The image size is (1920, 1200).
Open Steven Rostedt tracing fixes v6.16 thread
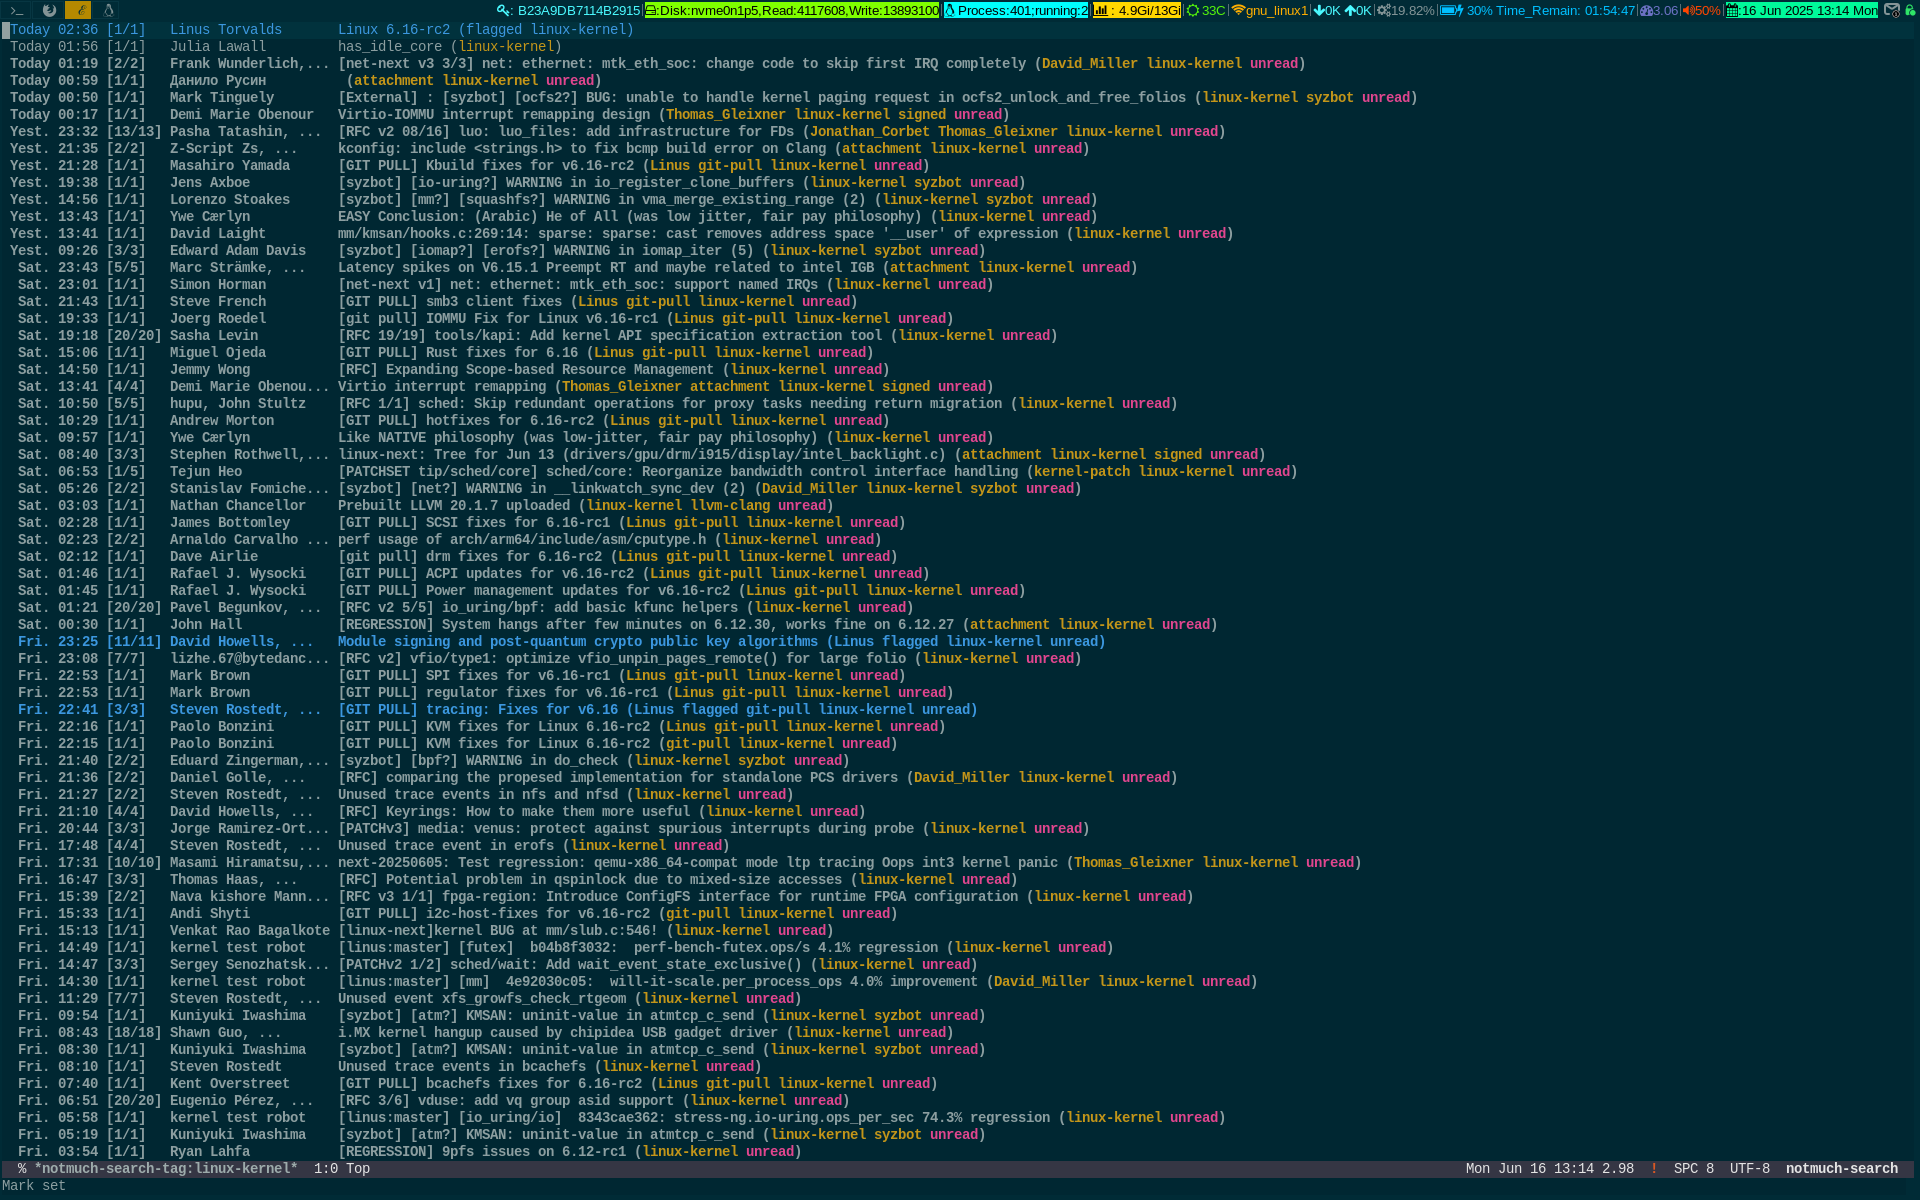click(x=960, y=709)
